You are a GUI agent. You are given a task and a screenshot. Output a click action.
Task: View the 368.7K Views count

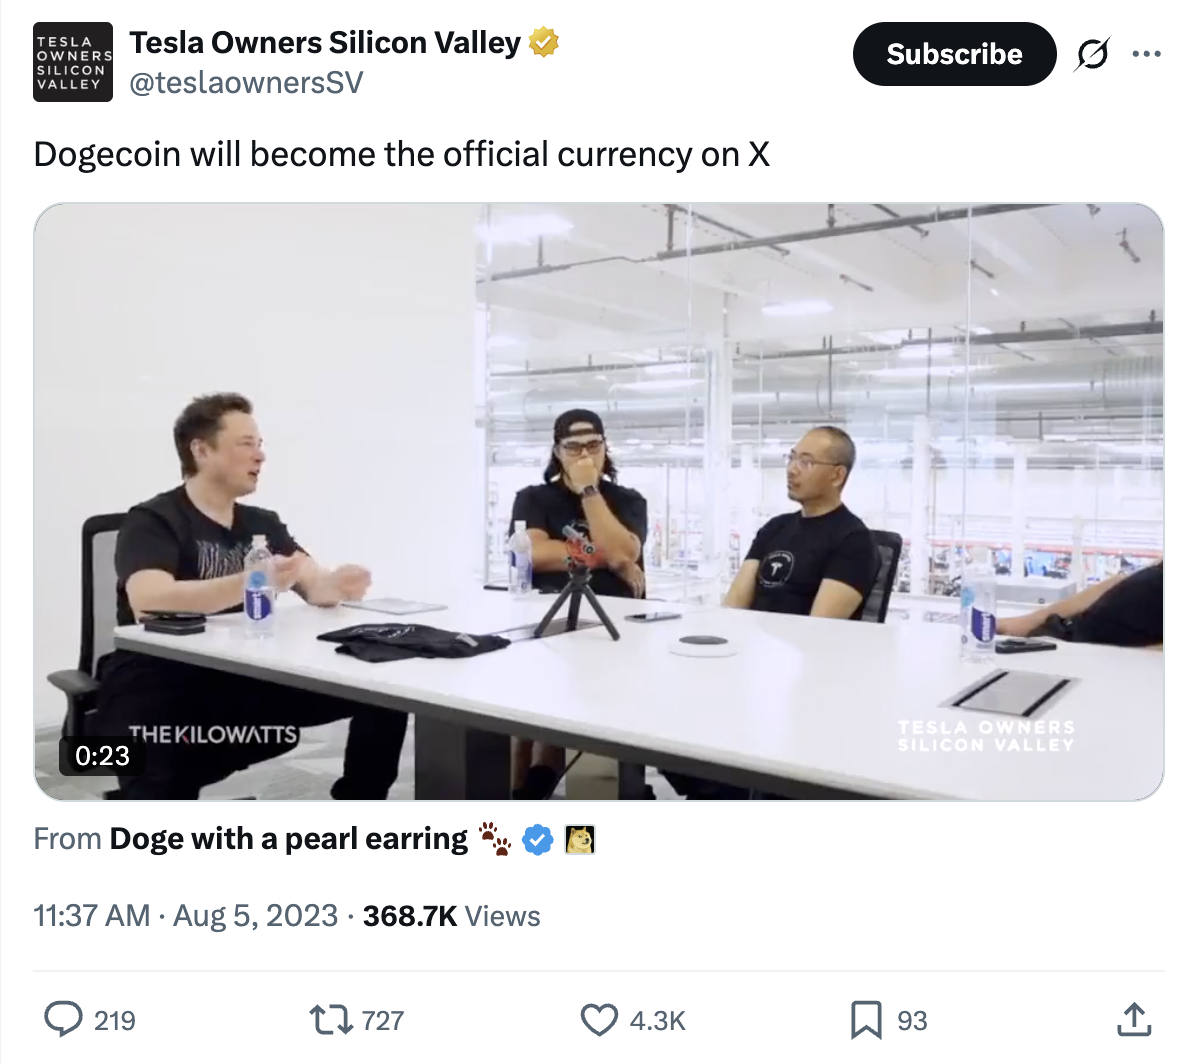[x=452, y=916]
